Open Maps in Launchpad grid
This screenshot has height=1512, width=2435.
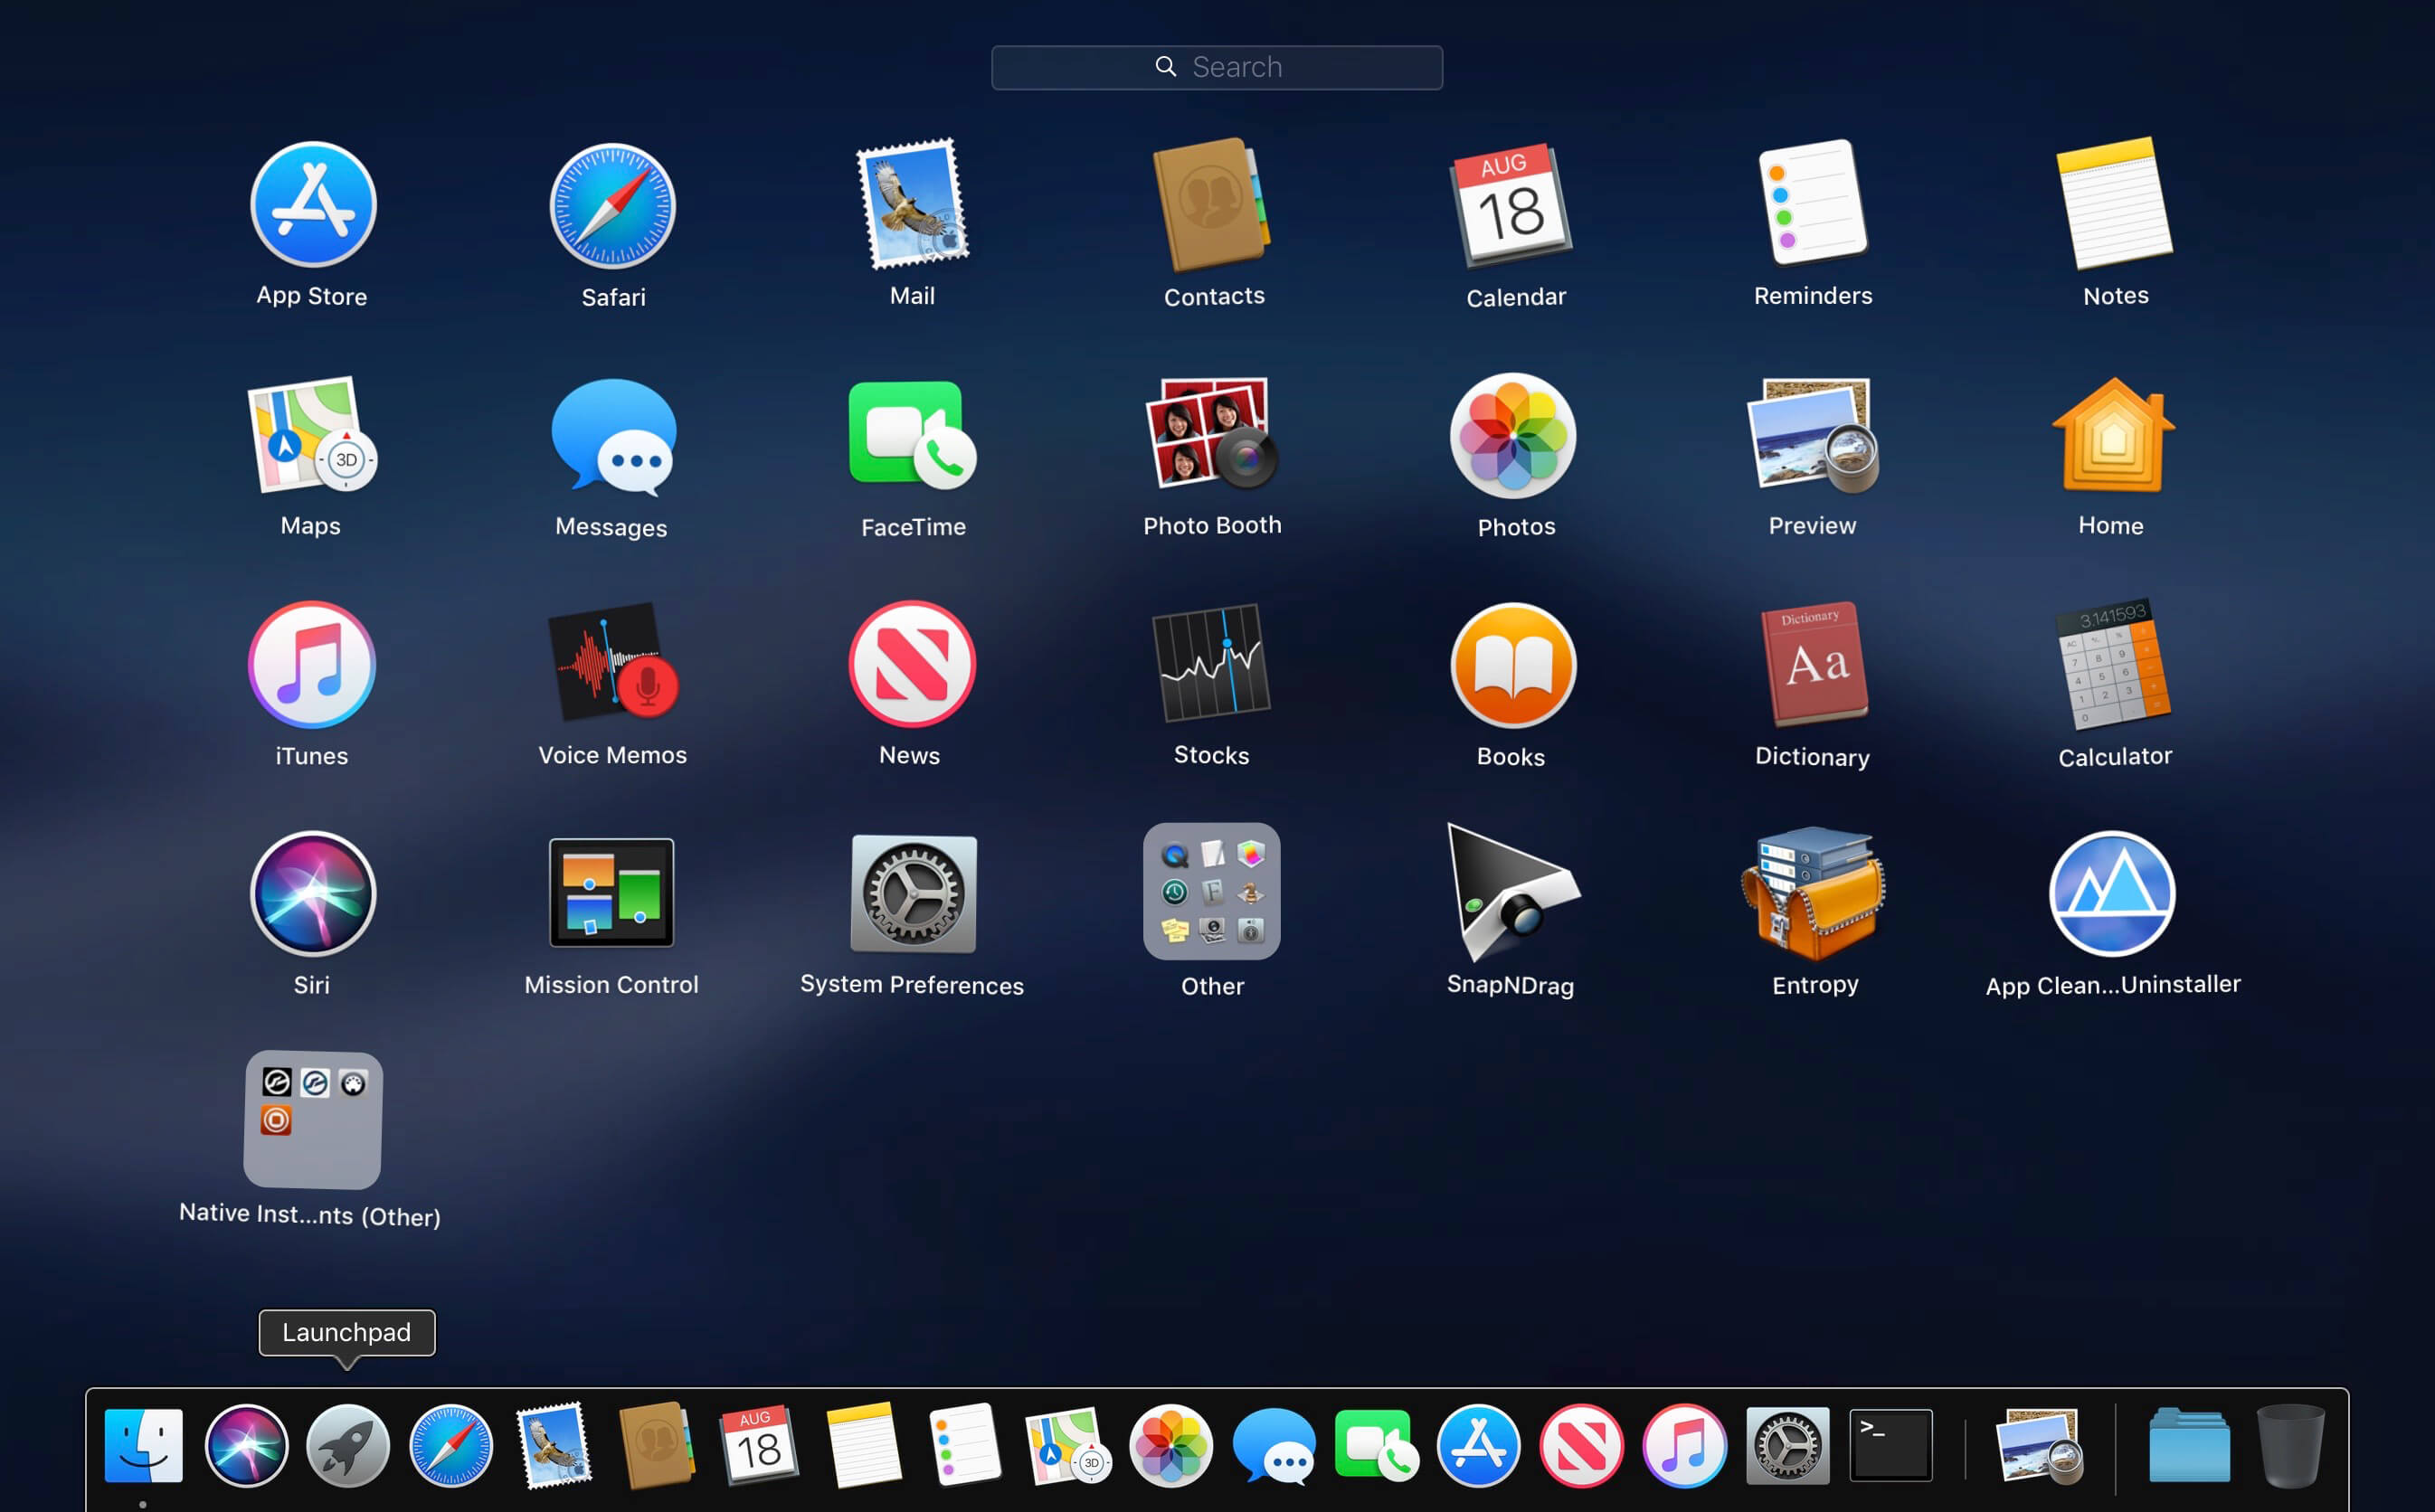click(312, 434)
